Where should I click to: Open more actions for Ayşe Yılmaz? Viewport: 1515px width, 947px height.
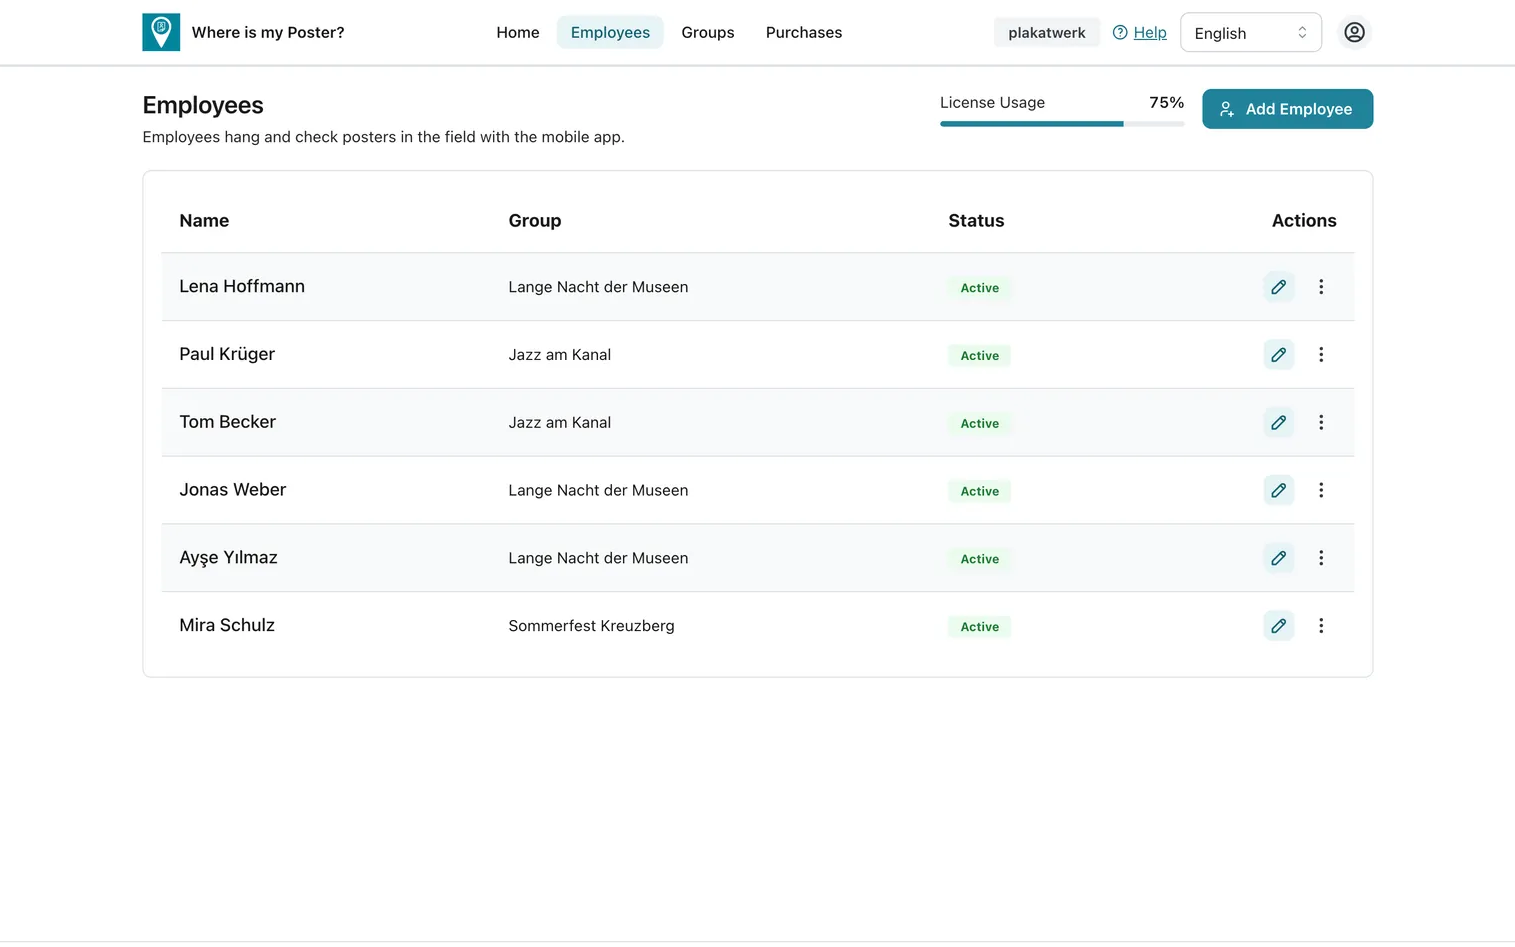[x=1321, y=558]
